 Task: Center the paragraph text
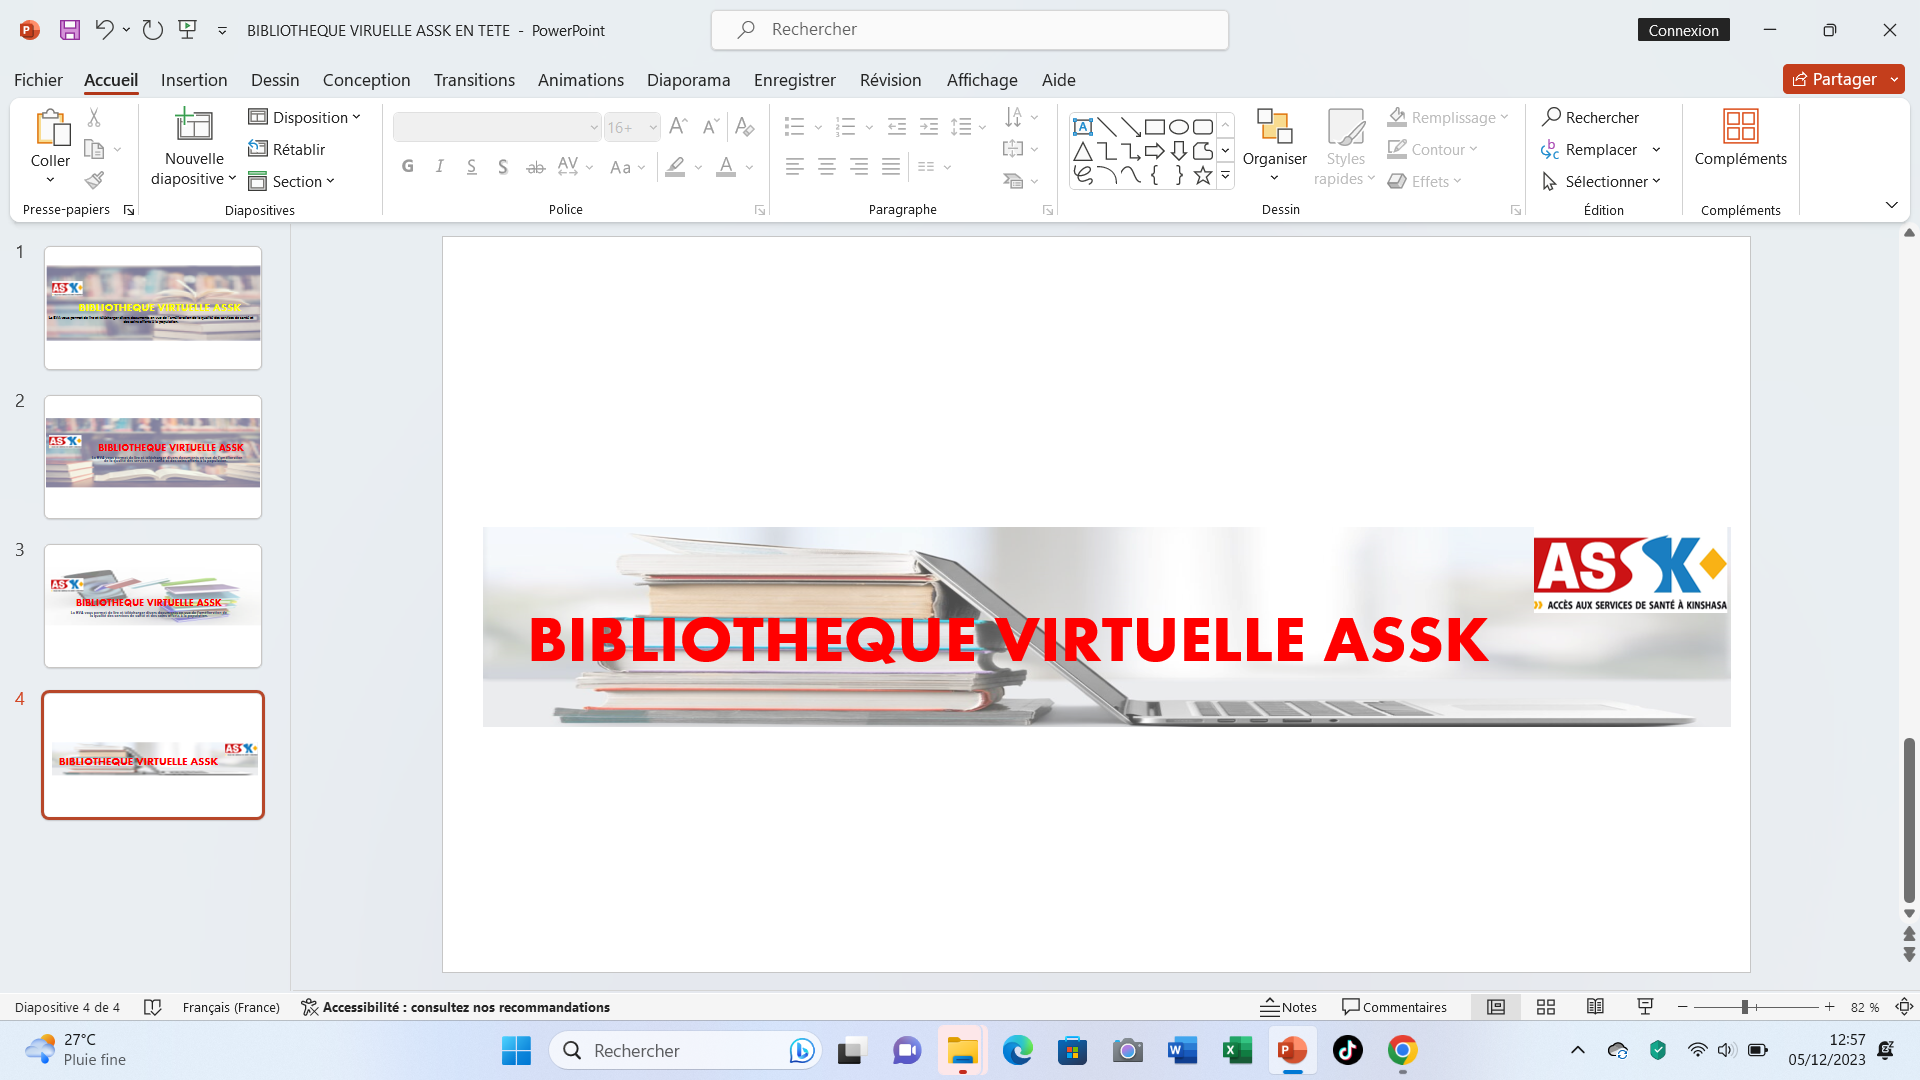pos(827,167)
